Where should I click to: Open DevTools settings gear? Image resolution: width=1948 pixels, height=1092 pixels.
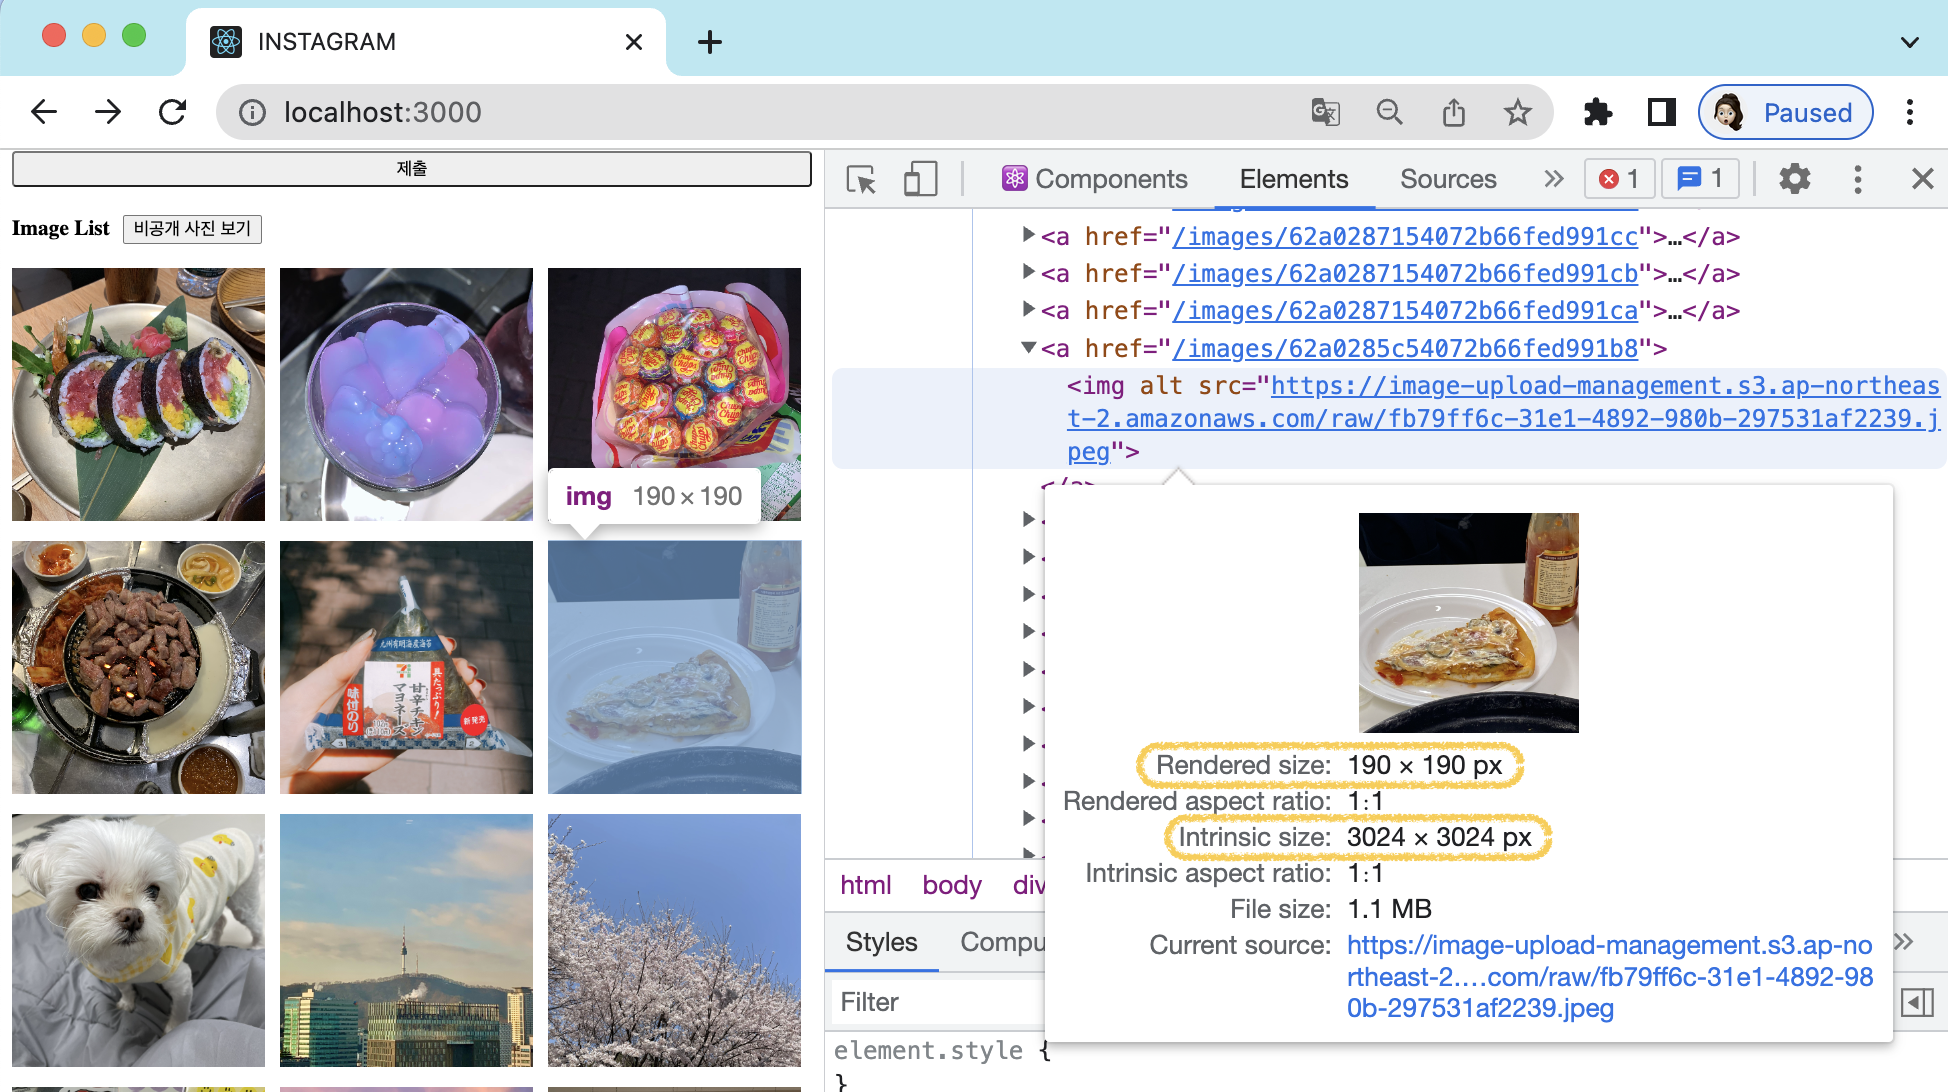1794,180
